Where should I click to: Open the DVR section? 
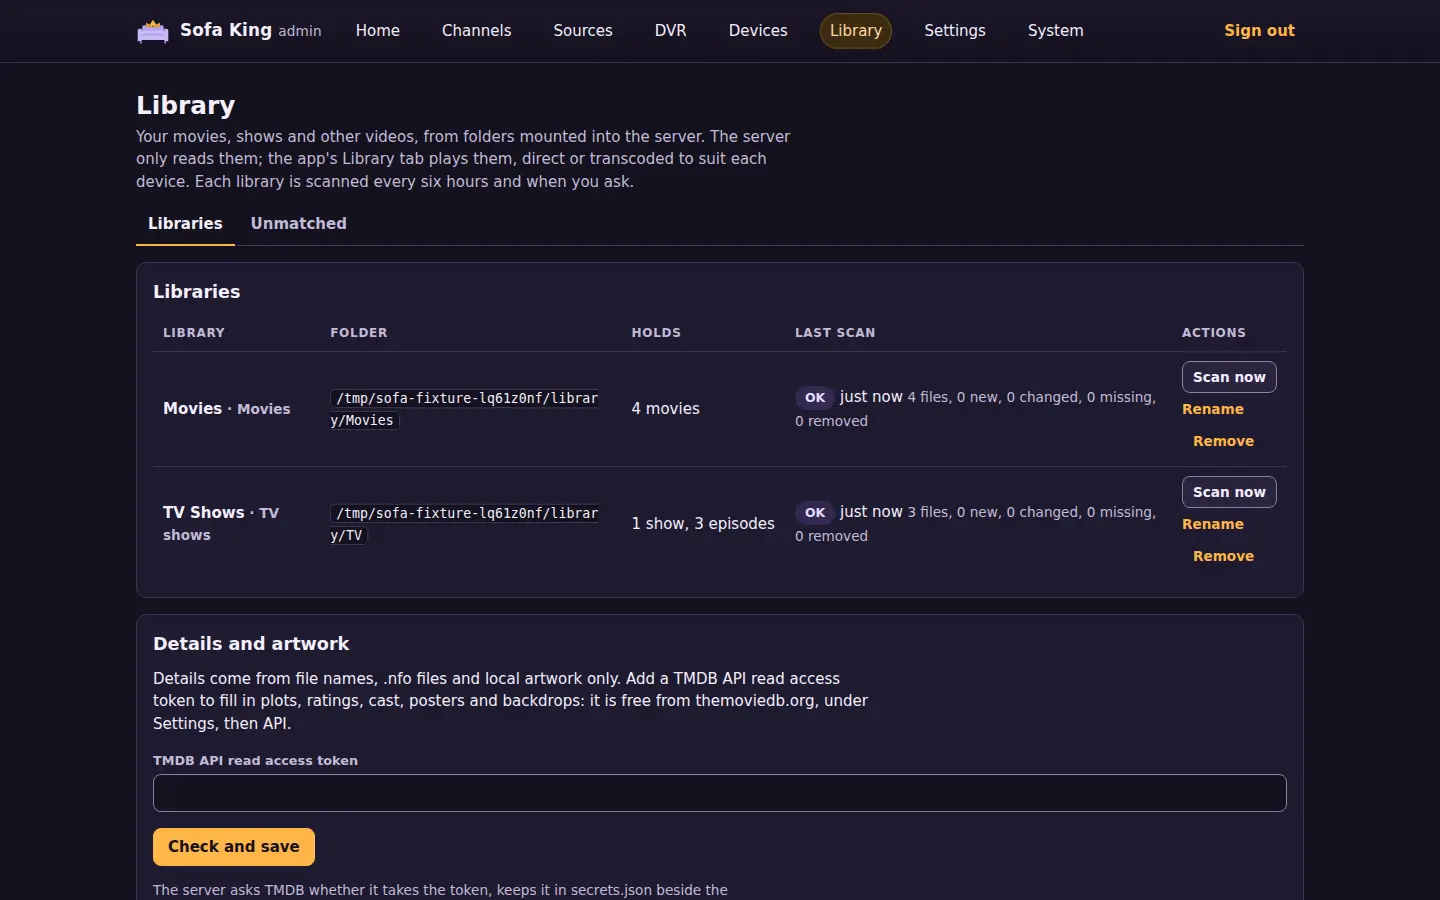(x=671, y=31)
